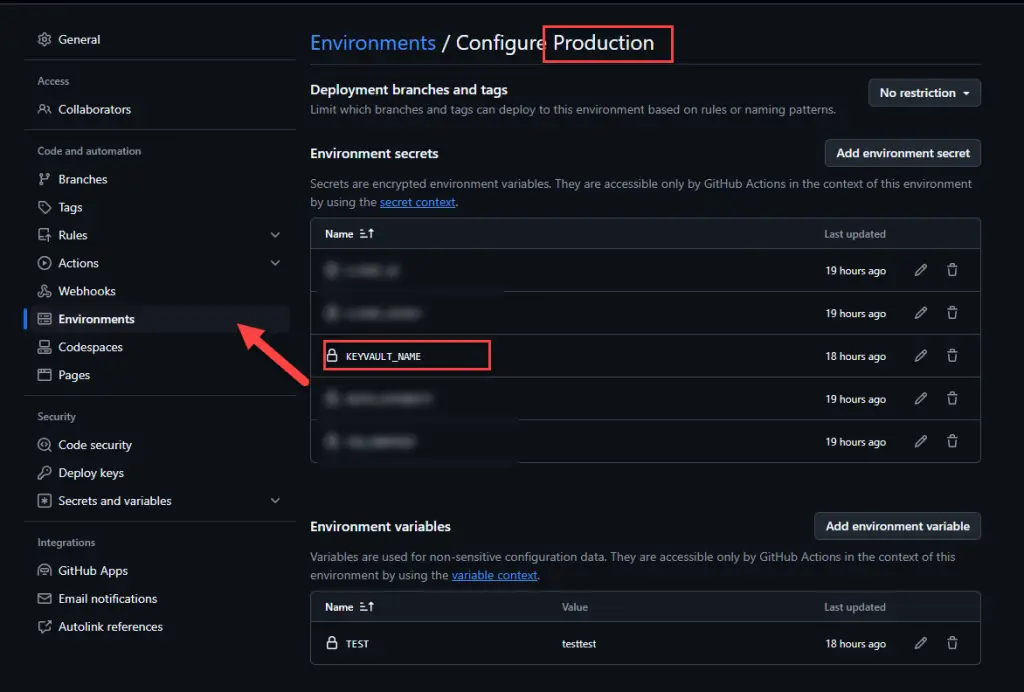Click Add environment variable button
This screenshot has height=692, width=1024.
coord(897,526)
